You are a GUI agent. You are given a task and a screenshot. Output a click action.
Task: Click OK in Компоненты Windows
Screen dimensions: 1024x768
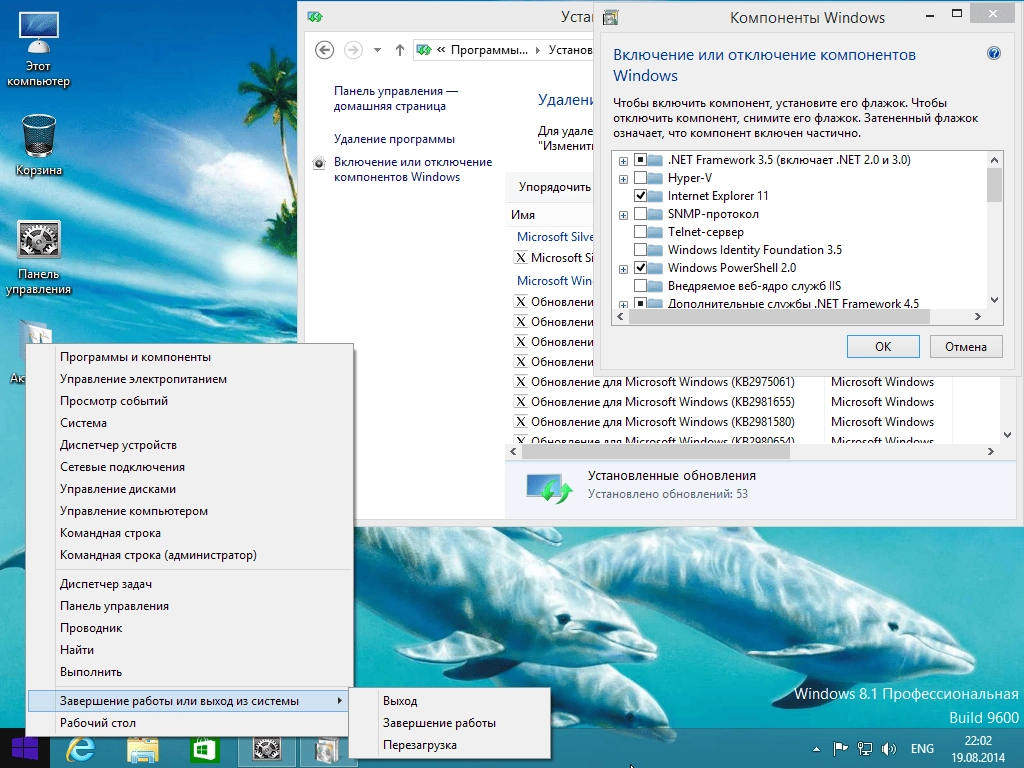(x=883, y=347)
